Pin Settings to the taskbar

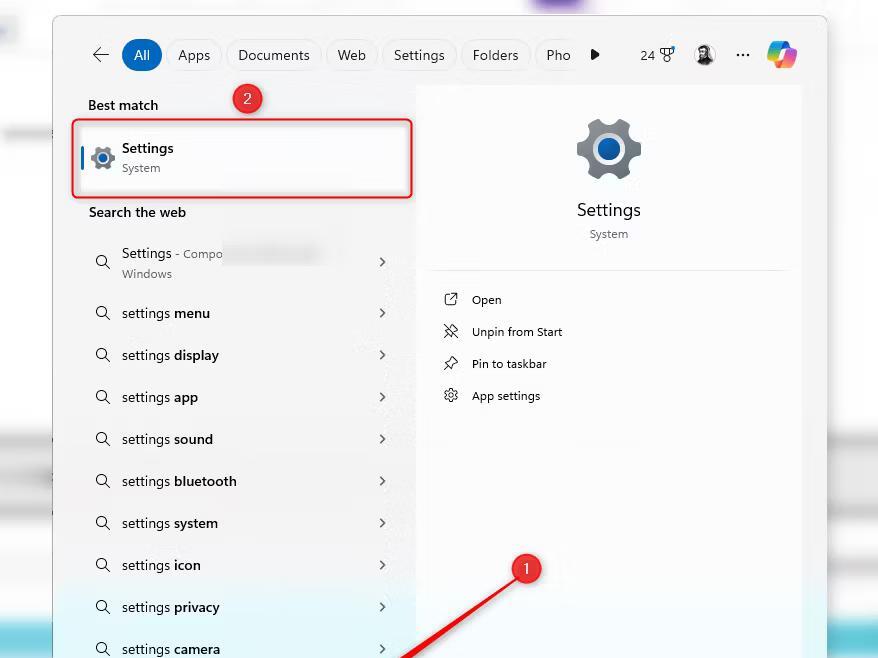coord(510,363)
